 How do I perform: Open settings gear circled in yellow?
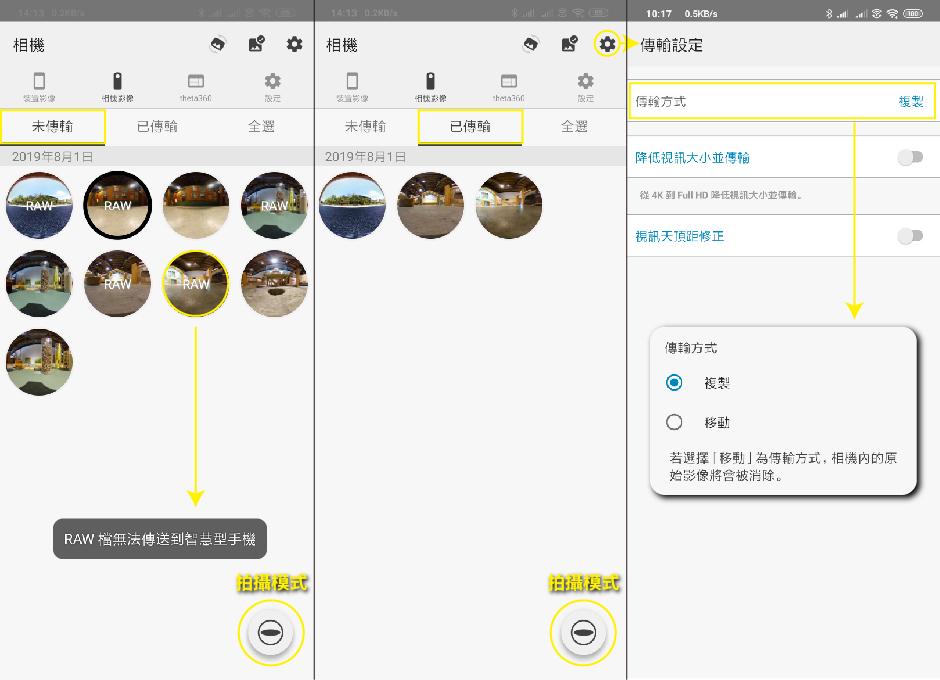click(607, 44)
